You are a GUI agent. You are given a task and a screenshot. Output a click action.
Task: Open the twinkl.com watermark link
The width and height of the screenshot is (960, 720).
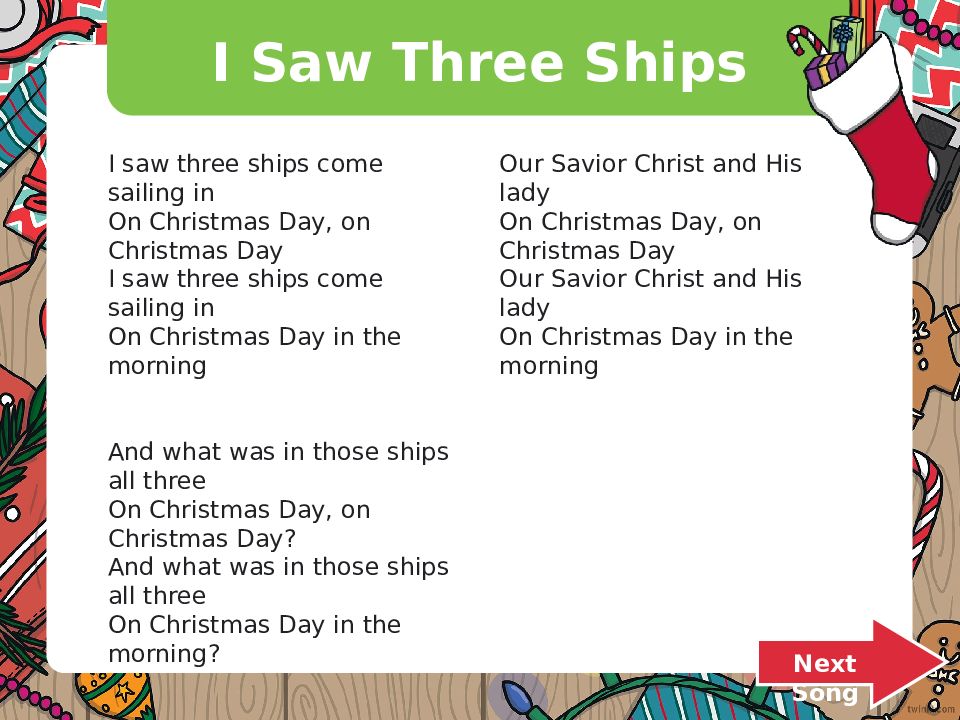[x=931, y=709]
